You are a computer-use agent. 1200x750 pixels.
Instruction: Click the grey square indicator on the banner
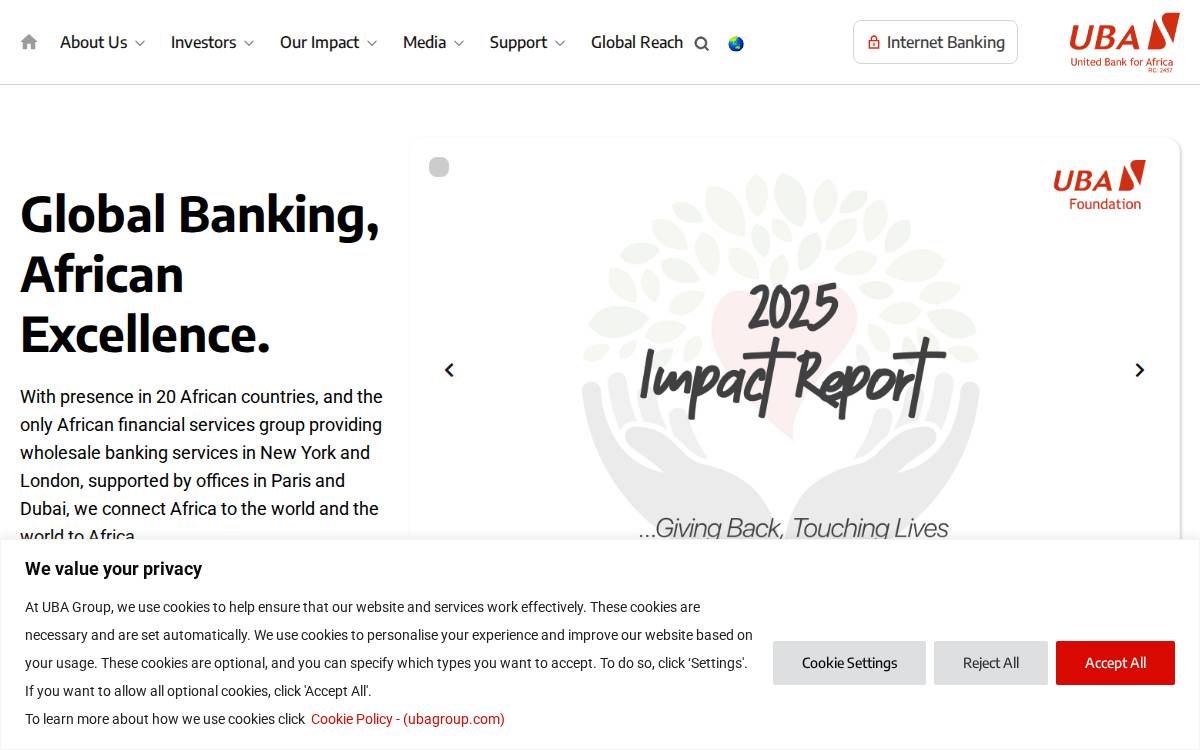coord(439,167)
